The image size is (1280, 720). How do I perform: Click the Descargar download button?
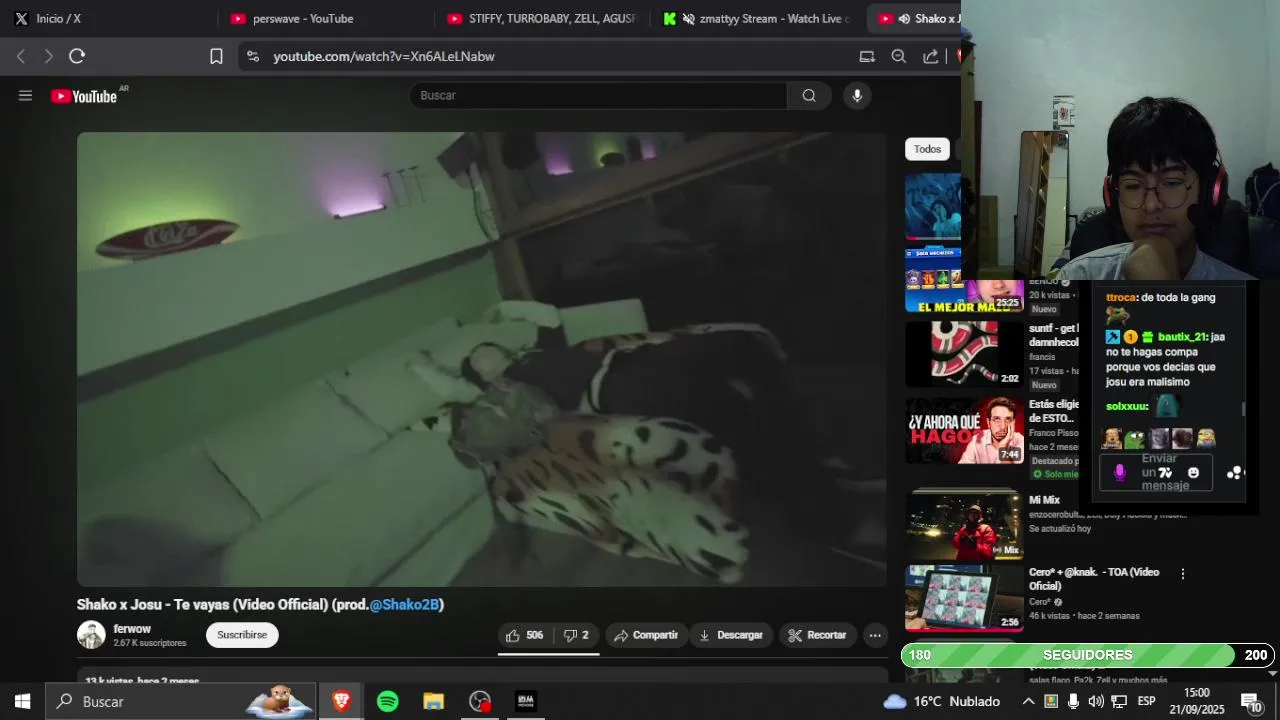pos(731,635)
